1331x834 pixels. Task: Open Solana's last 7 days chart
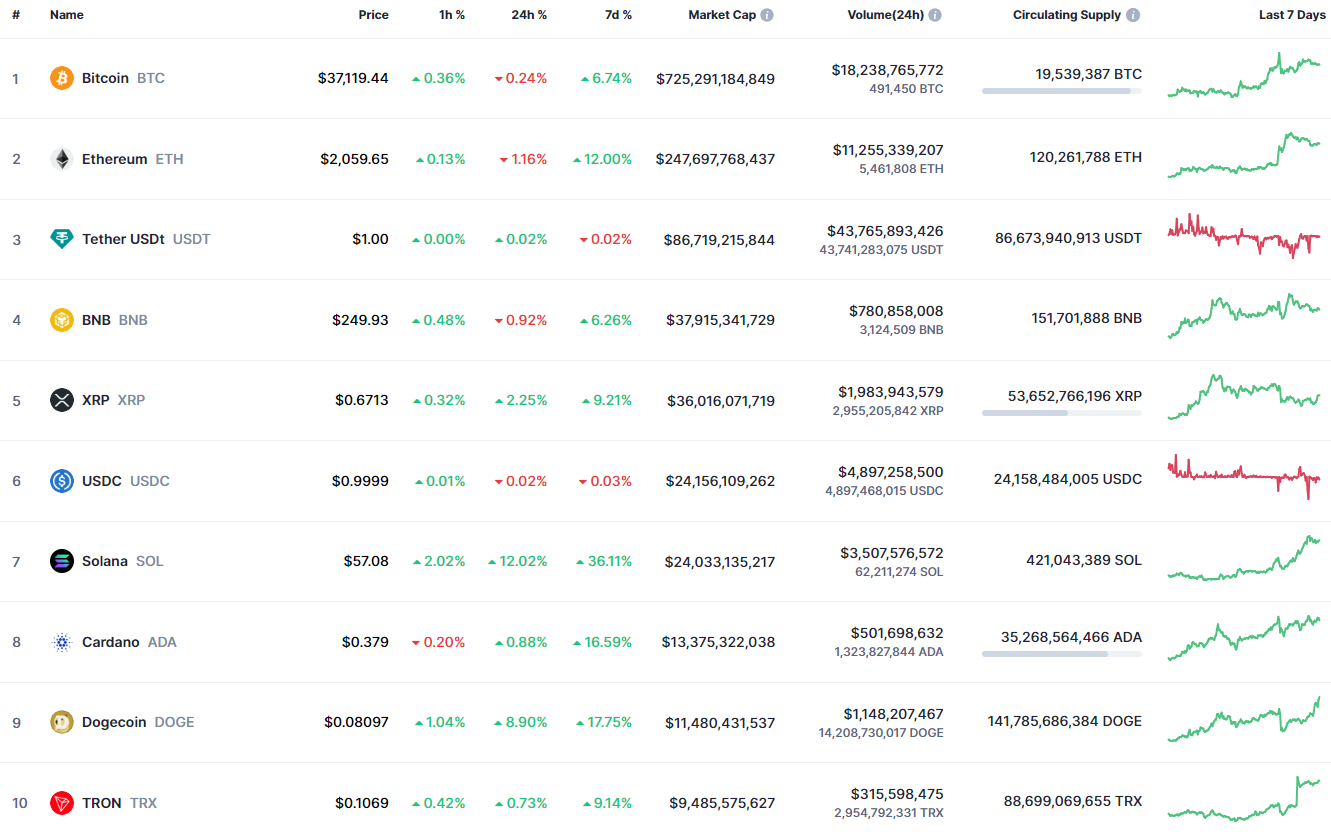1243,559
